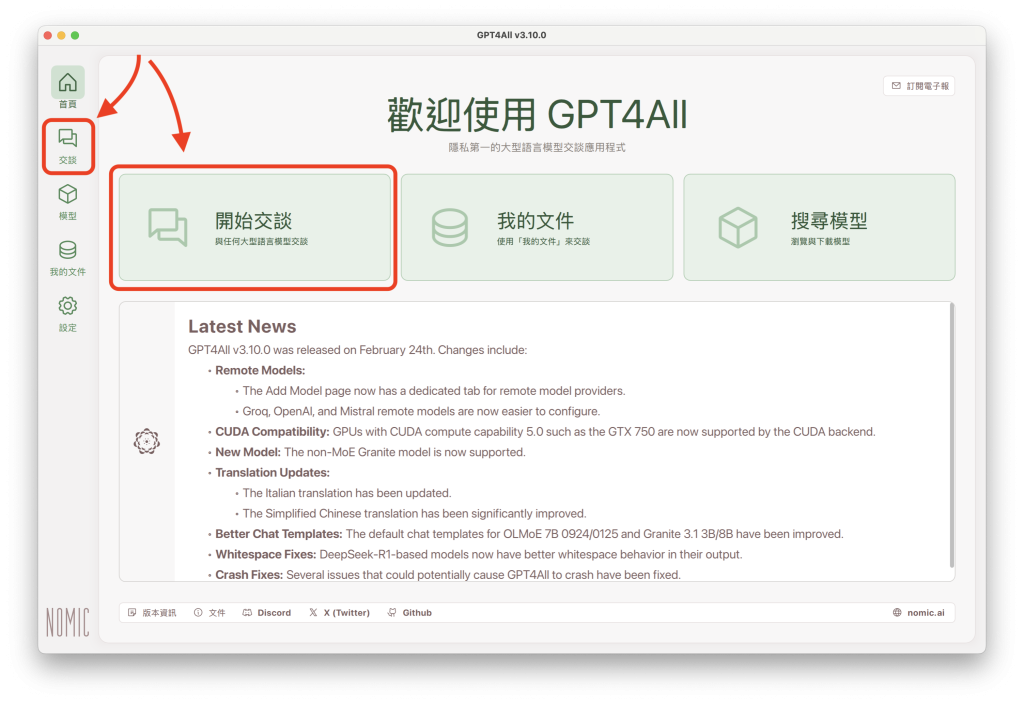Click the Nomic logo in sidebar
The height and width of the screenshot is (704, 1024).
coord(67,622)
